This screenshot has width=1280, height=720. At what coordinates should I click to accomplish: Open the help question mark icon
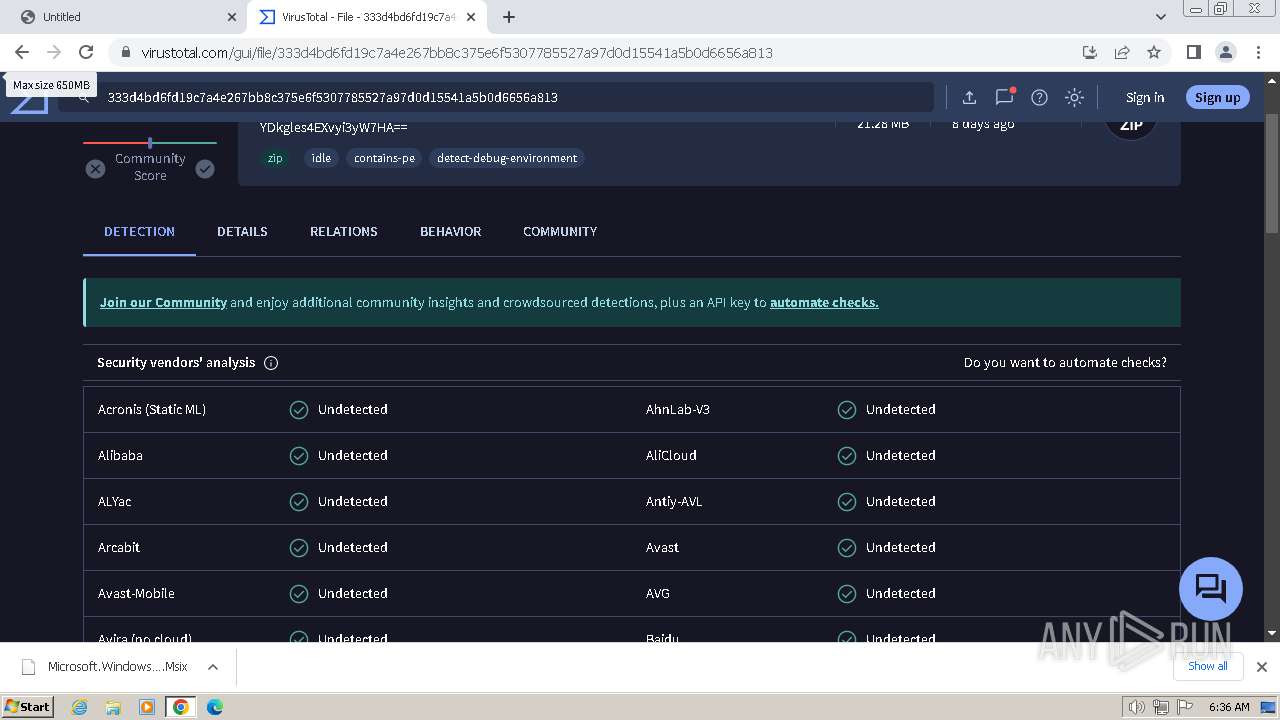coord(1039,97)
